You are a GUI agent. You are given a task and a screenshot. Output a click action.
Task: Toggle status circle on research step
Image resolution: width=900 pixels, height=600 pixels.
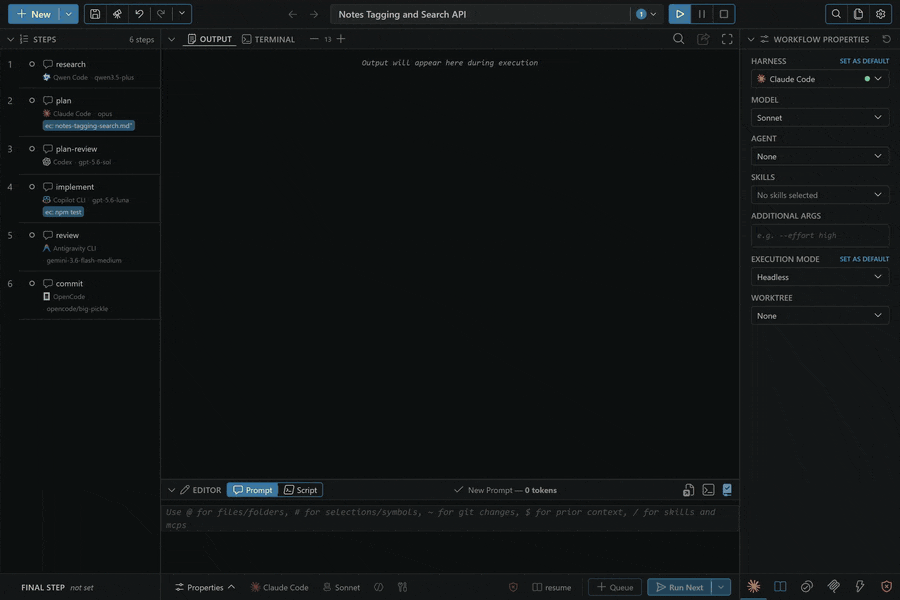[32, 64]
